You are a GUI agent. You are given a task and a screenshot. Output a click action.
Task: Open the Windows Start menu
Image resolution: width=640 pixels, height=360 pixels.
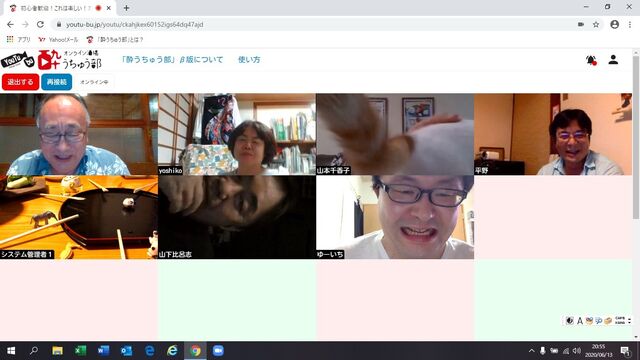tap(11, 351)
